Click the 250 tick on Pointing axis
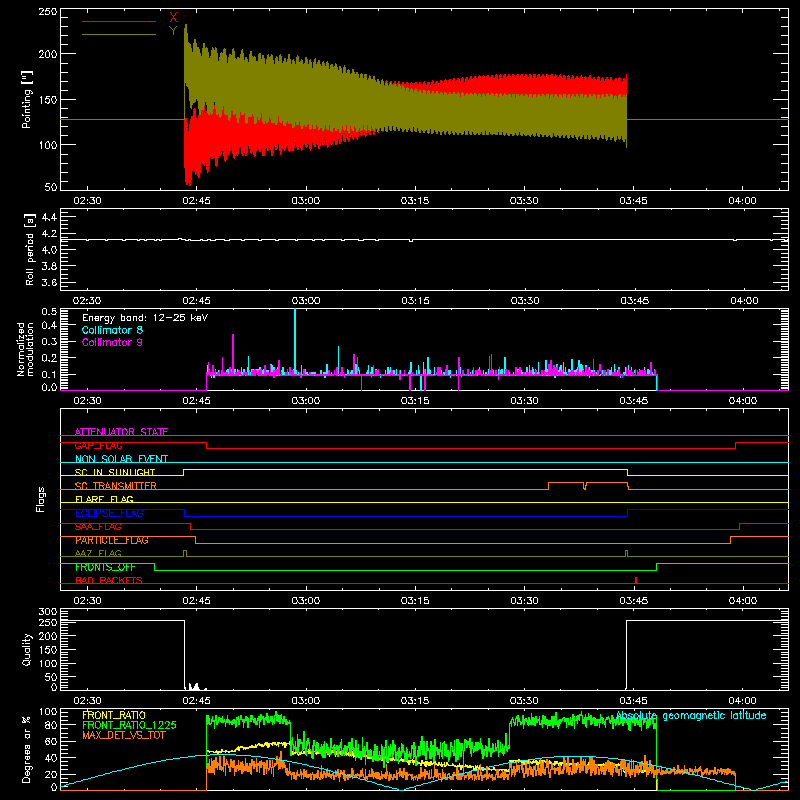 click(x=47, y=12)
